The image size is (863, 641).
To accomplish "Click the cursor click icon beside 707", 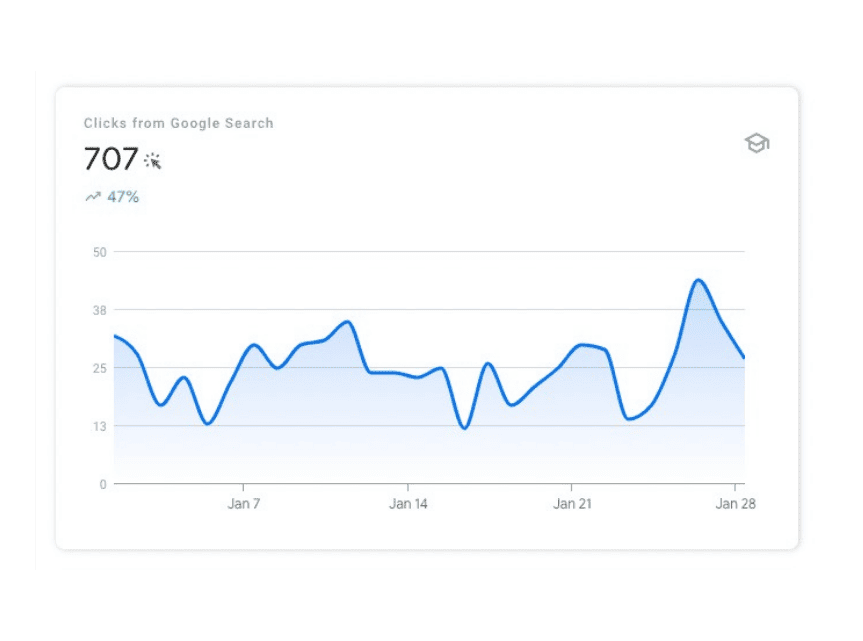I will [152, 161].
